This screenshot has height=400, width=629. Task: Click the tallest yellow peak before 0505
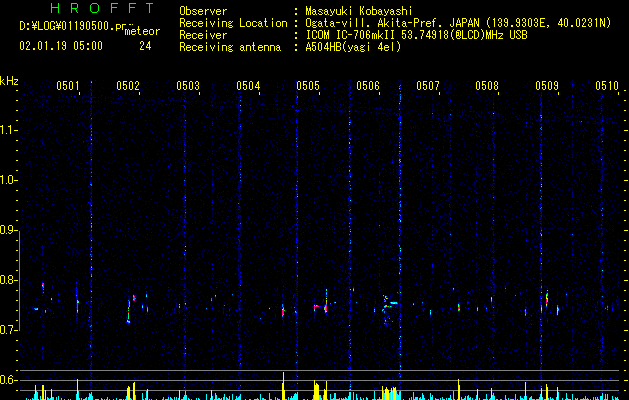[x=283, y=386]
